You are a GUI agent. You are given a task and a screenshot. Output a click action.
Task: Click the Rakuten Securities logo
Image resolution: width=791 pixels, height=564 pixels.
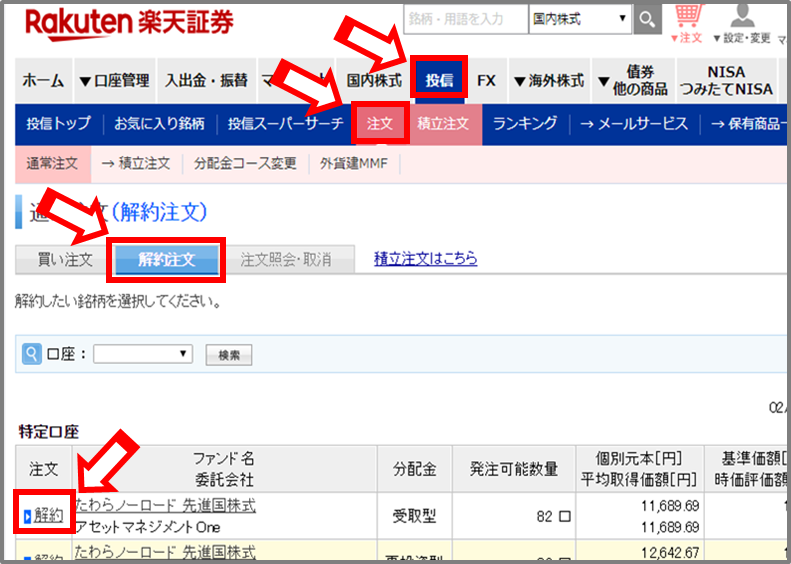pos(130,24)
